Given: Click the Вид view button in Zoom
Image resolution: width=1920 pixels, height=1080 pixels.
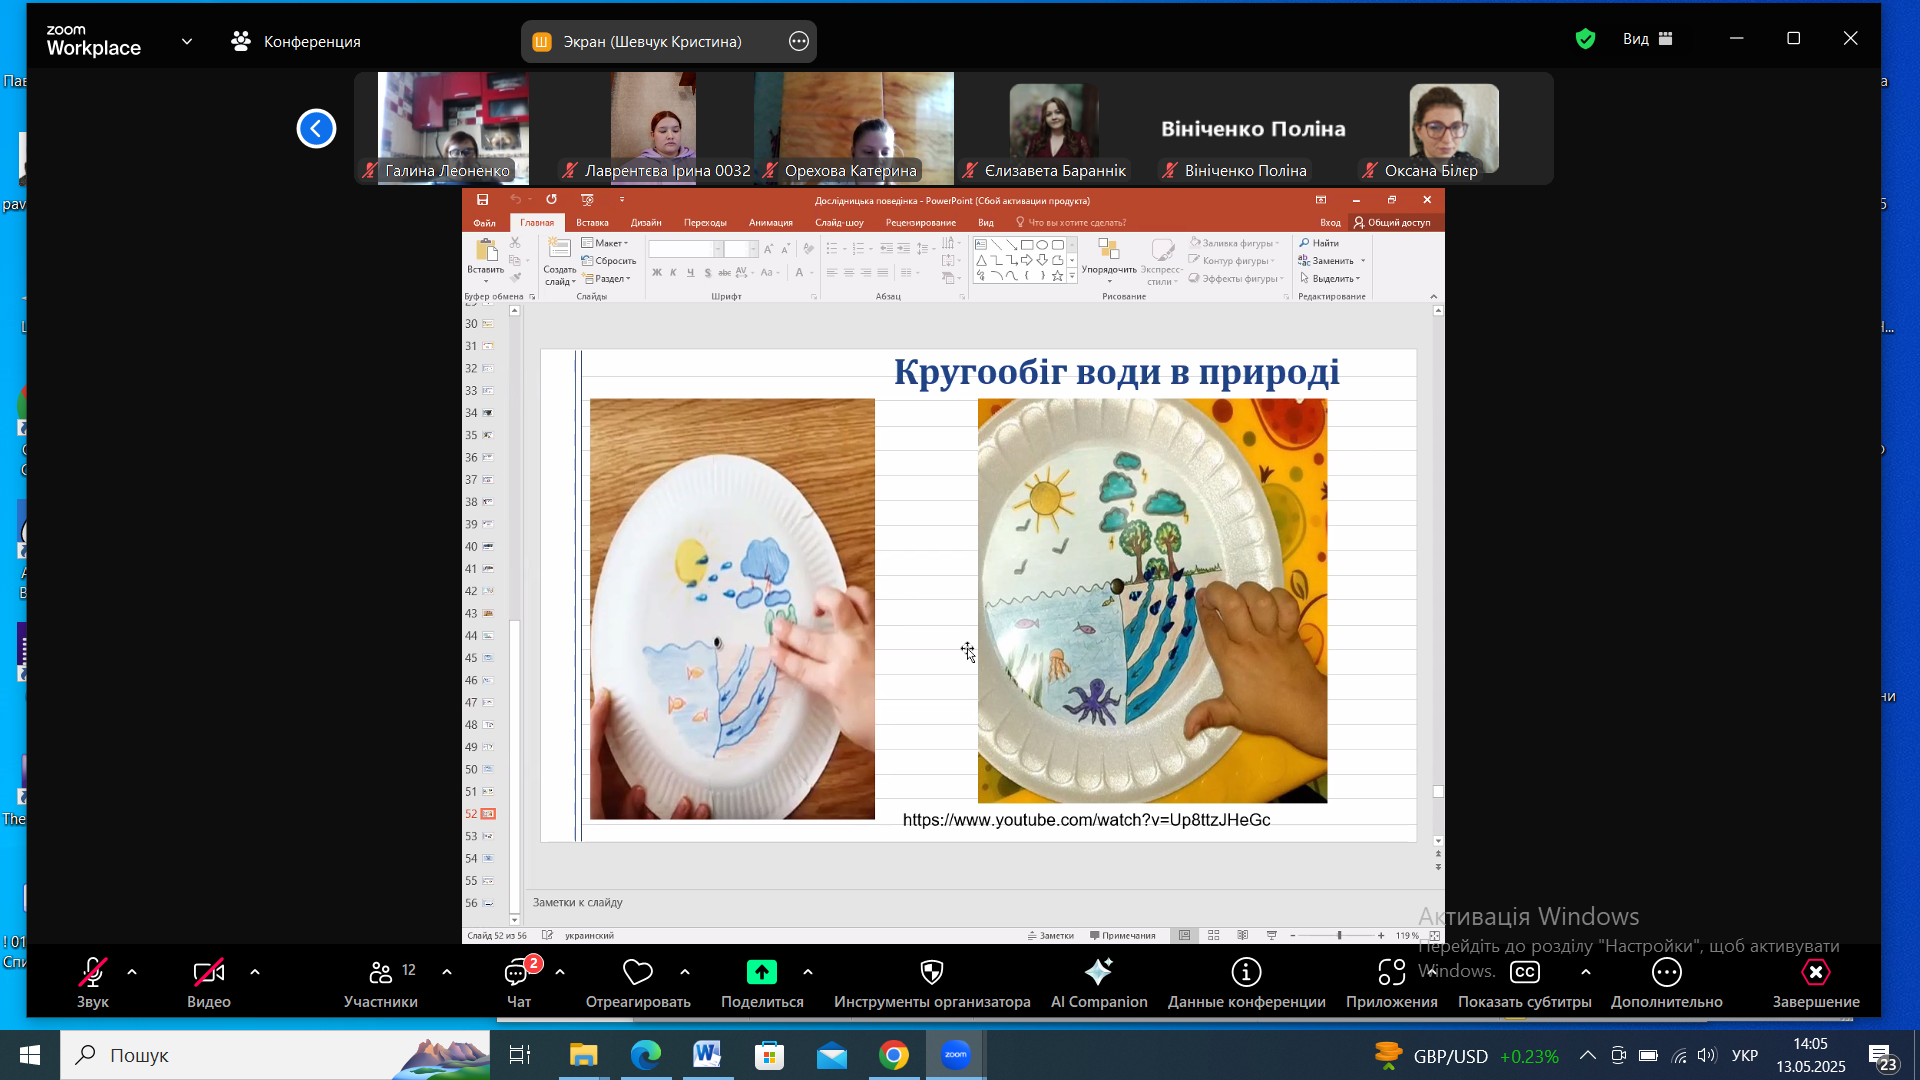Looking at the screenshot, I should 1648,39.
